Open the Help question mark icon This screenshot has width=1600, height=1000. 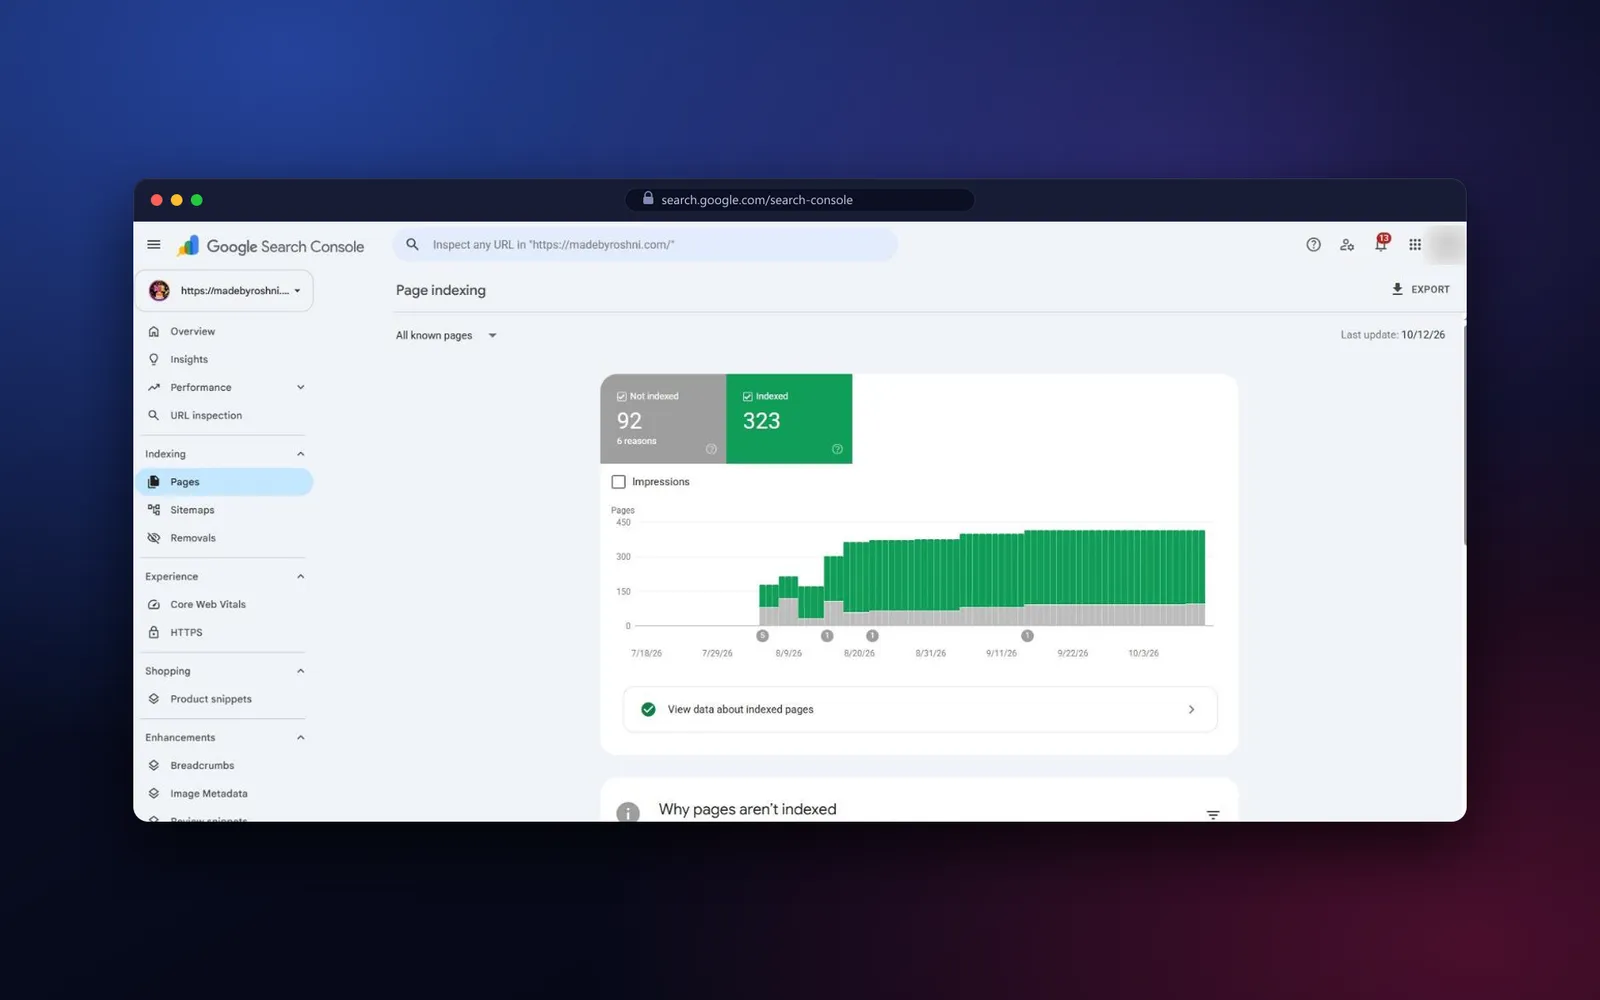(x=1313, y=245)
